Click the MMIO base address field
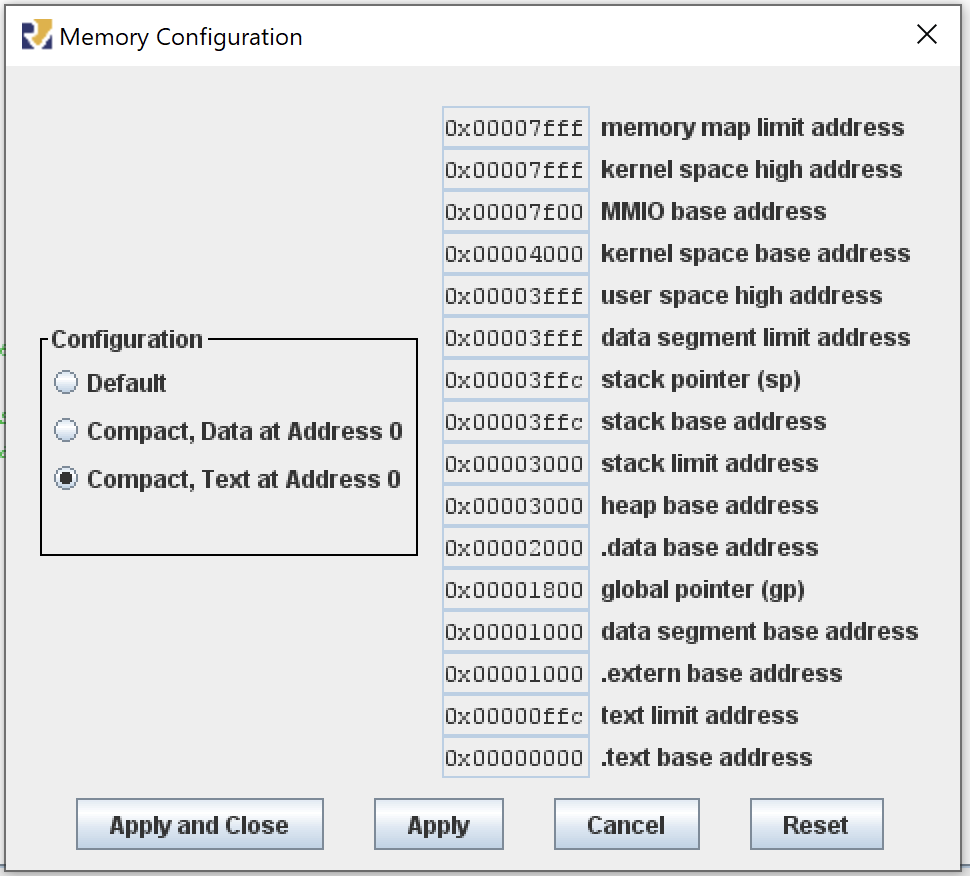The width and height of the screenshot is (970, 876). point(515,211)
